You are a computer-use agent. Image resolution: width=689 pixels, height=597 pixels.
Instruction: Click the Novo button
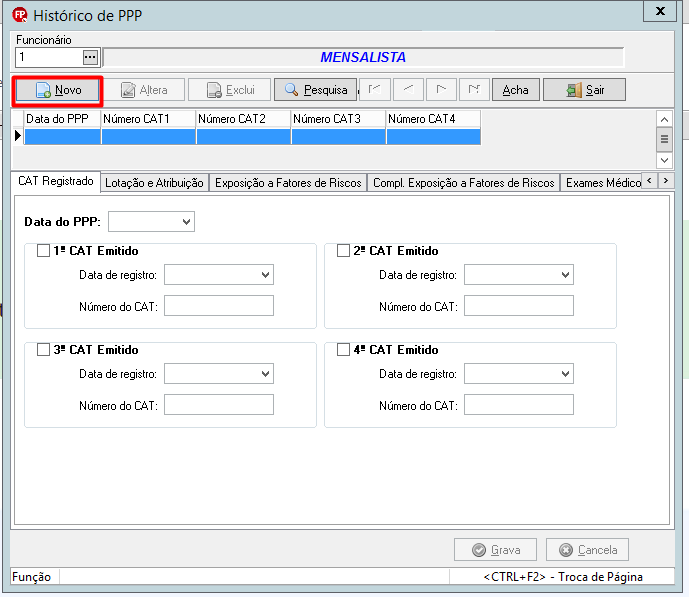[58, 90]
